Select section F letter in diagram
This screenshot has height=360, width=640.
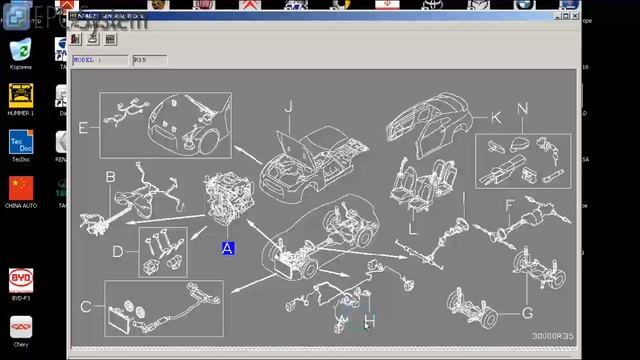tap(509, 205)
